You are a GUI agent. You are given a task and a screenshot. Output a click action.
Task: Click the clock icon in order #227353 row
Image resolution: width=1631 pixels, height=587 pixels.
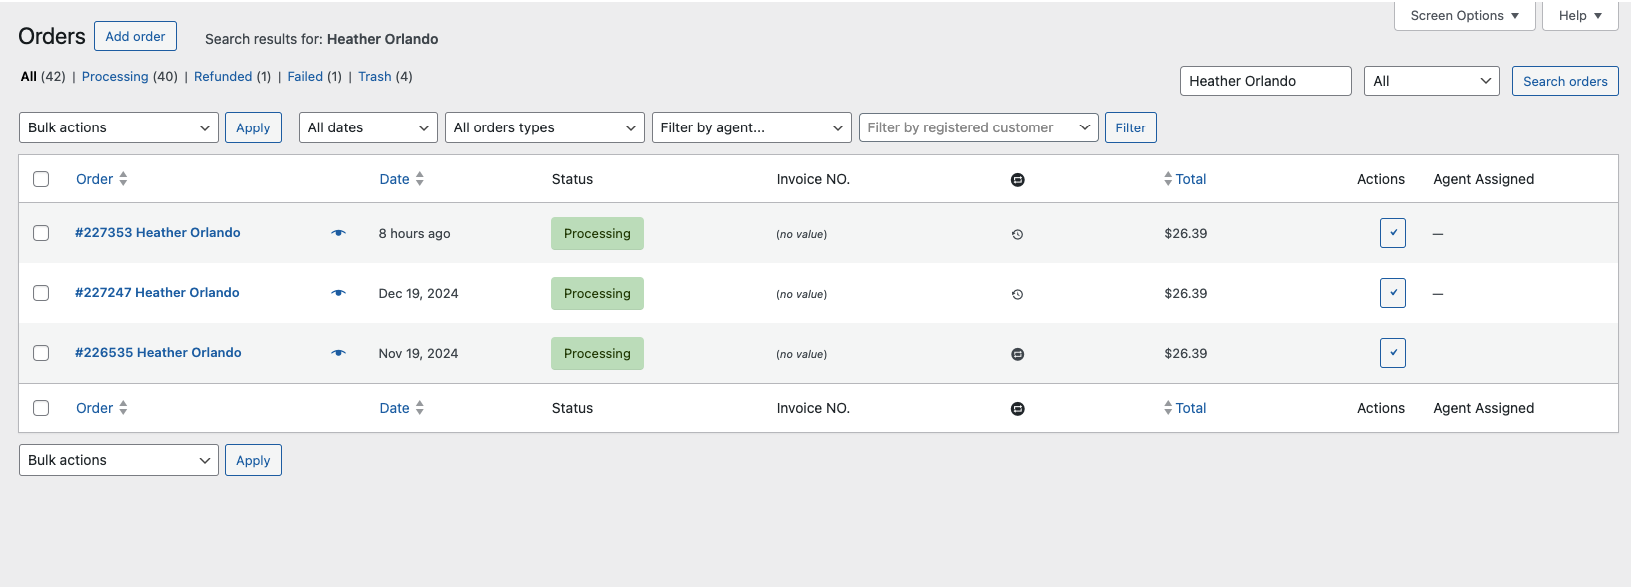1017,234
